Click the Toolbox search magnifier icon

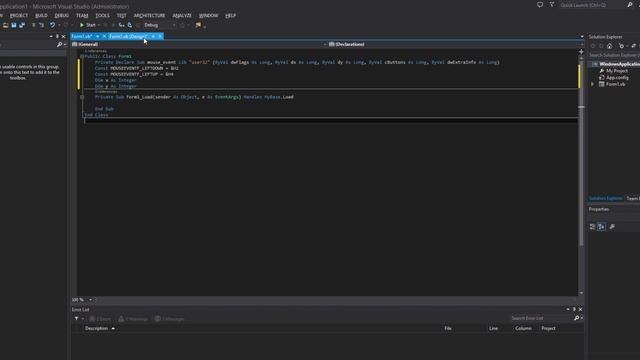[x=60, y=44]
